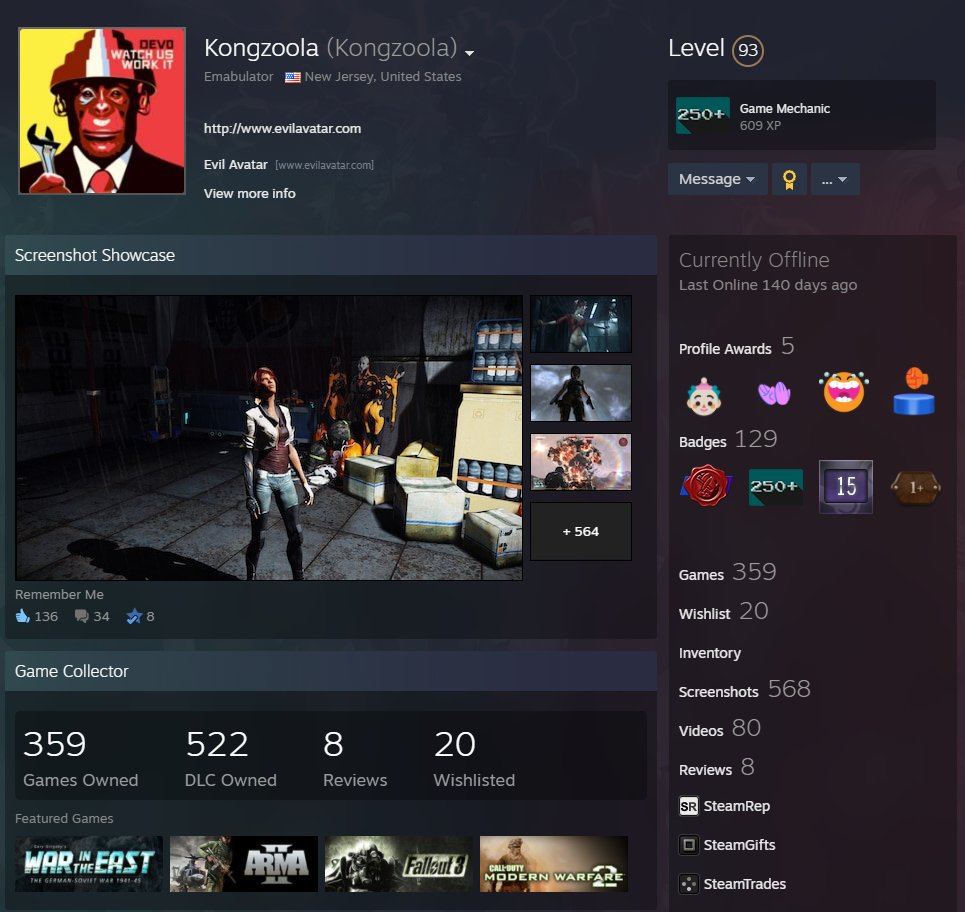Open the first small screenshot thumbnail
The width and height of the screenshot is (965, 912).
(x=581, y=324)
